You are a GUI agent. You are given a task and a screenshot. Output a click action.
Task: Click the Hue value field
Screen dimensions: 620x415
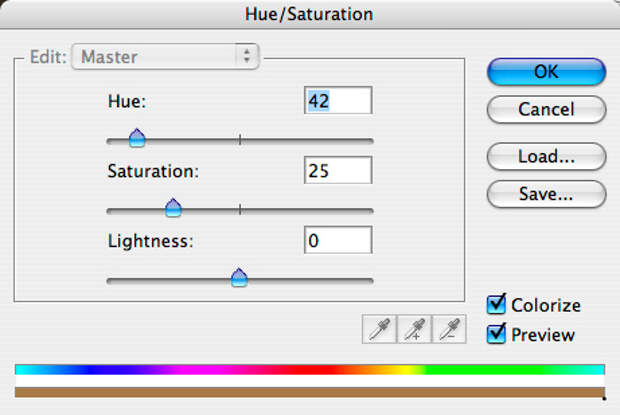(x=338, y=100)
